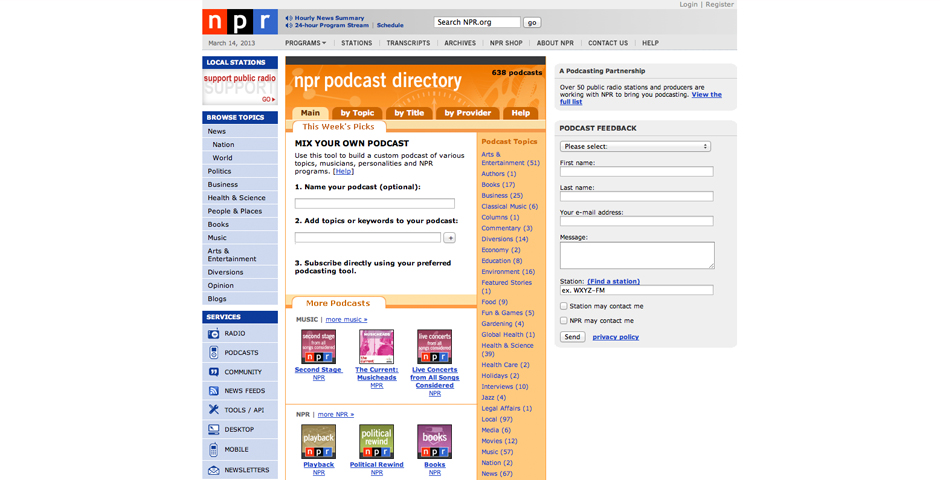This screenshot has height=480, width=940.
Task: Click the Help link in mix podcast description
Action: (x=344, y=171)
